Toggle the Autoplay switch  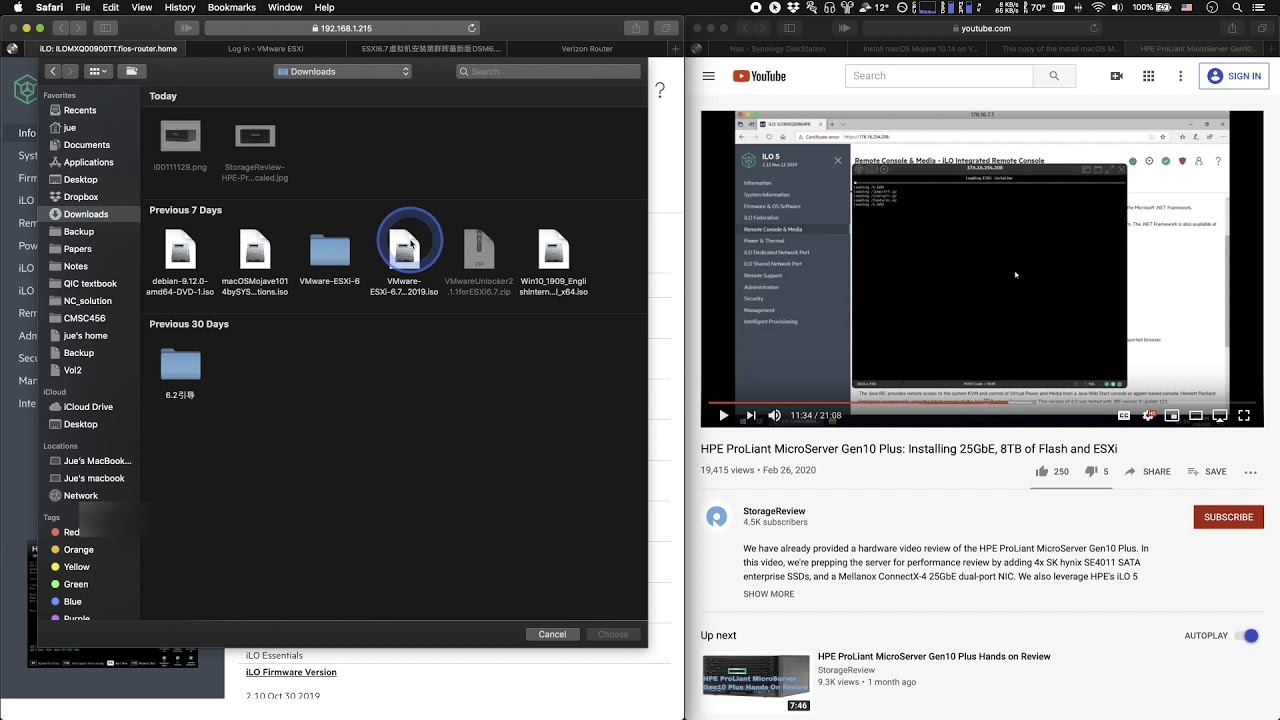point(1246,636)
